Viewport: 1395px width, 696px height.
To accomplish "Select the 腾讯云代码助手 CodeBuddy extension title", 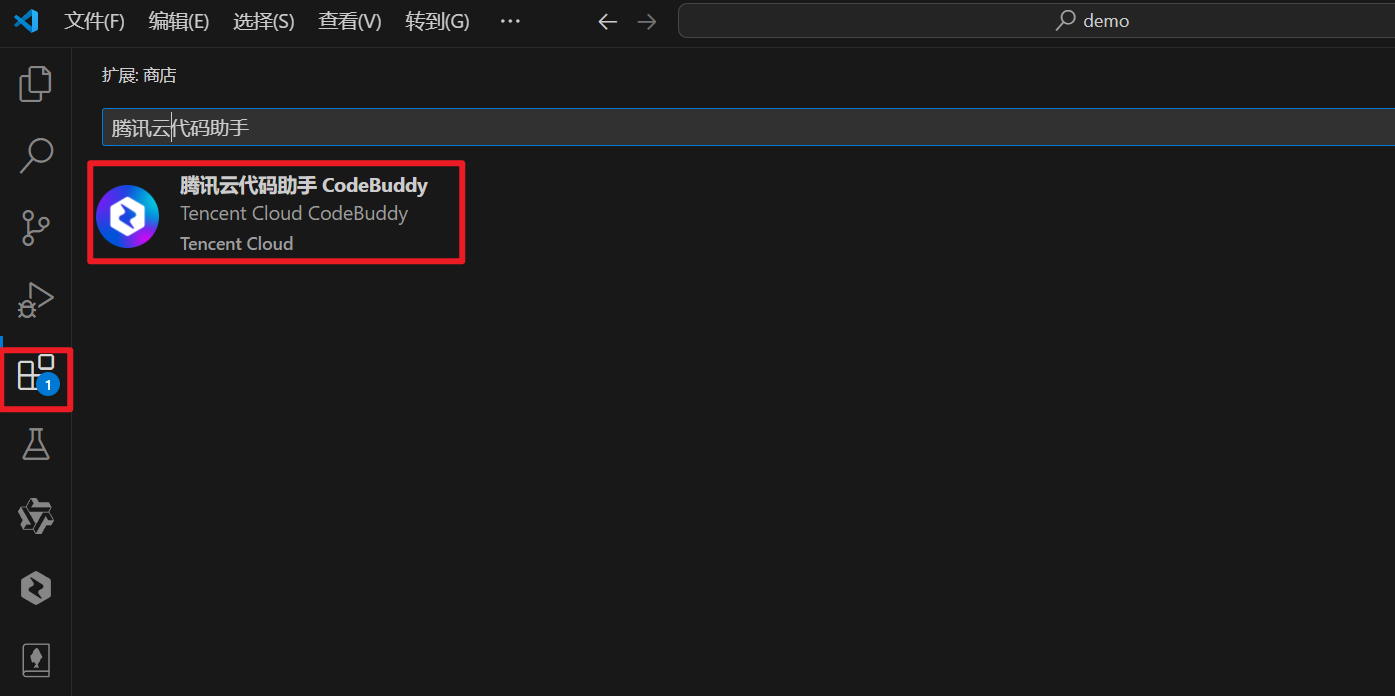I will (x=304, y=185).
